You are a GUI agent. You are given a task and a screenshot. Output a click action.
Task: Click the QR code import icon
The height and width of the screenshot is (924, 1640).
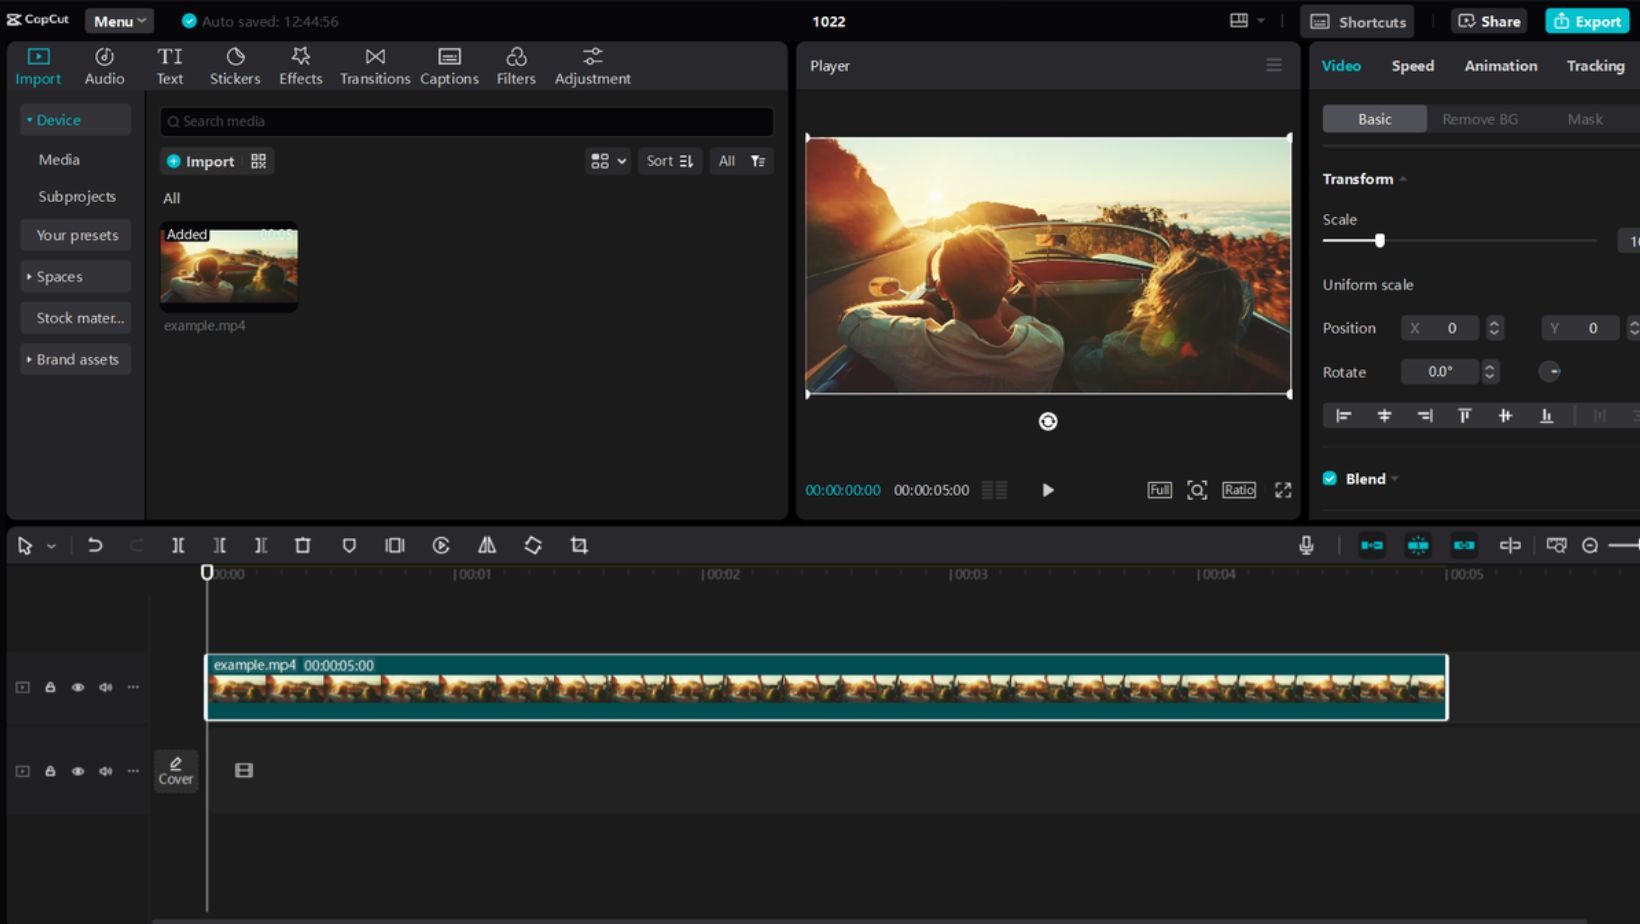259,161
